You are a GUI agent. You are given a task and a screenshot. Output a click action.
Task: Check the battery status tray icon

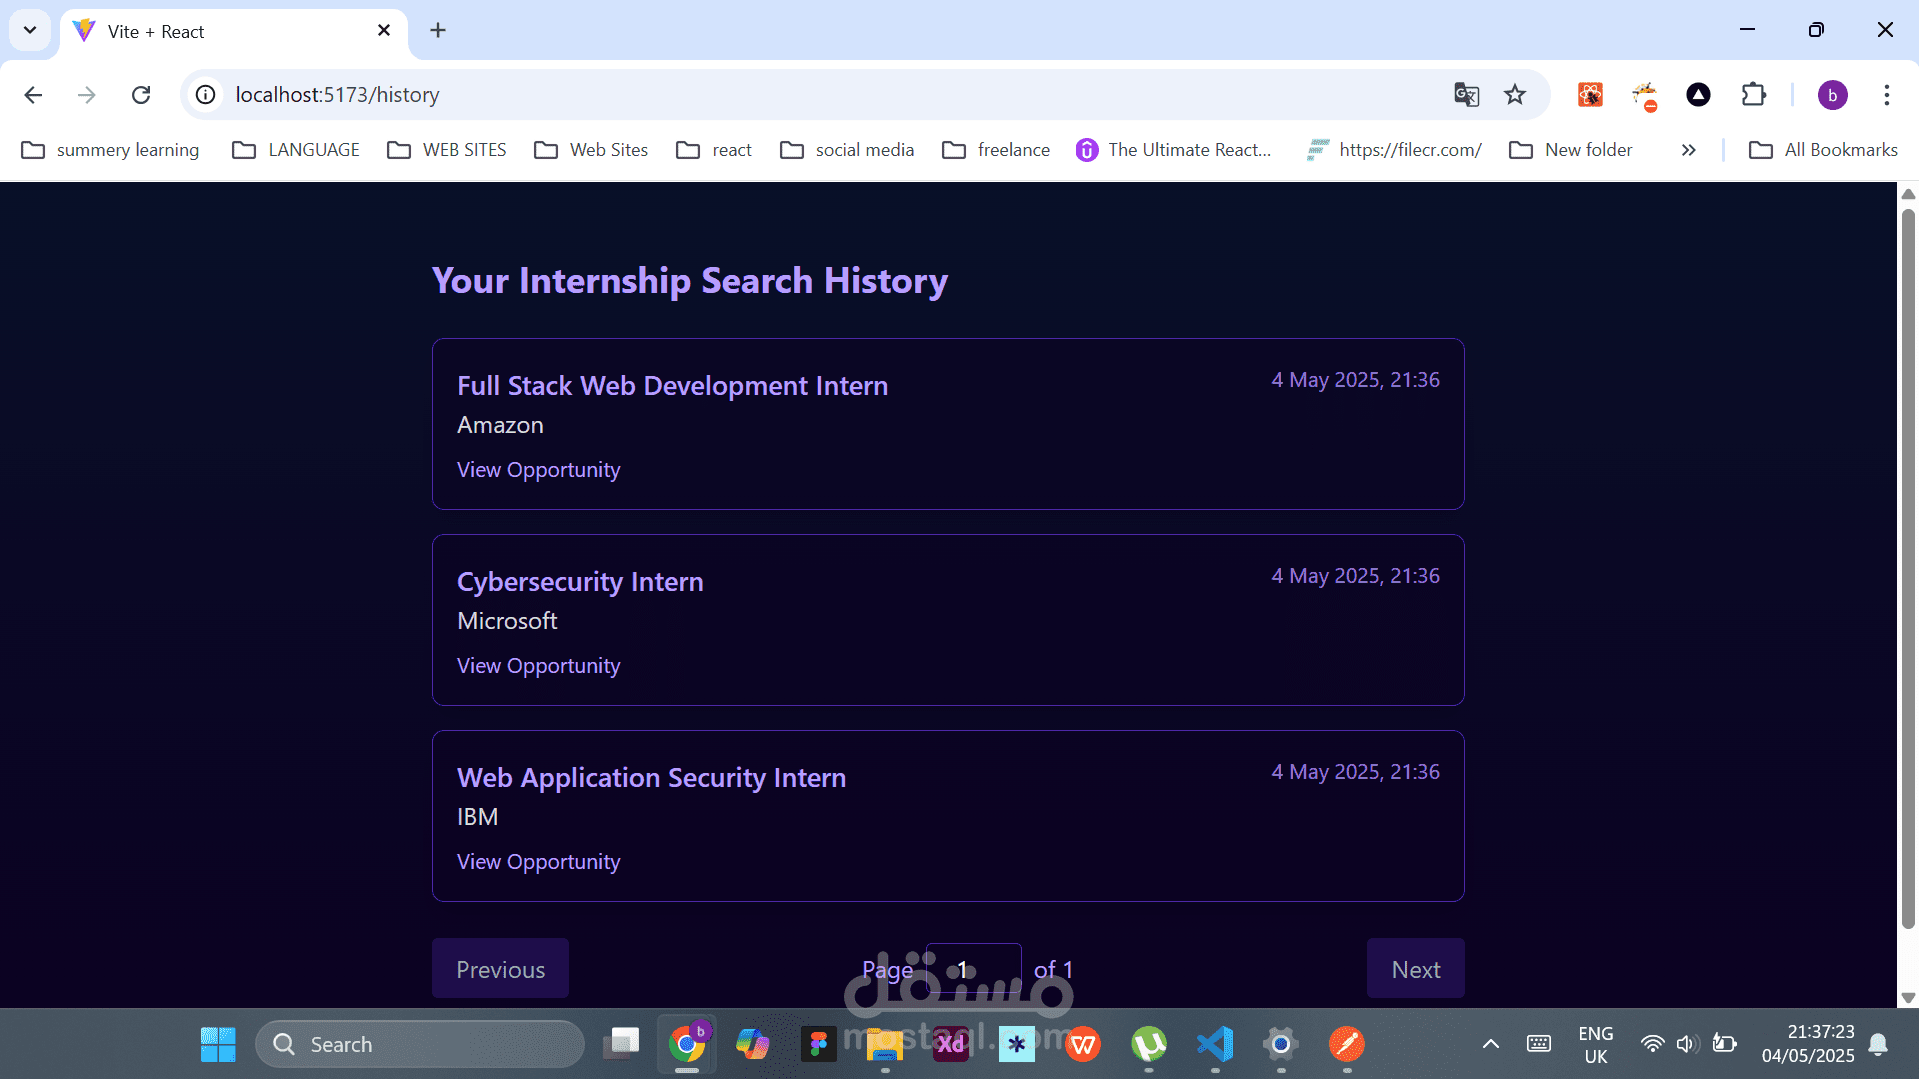(1724, 1044)
